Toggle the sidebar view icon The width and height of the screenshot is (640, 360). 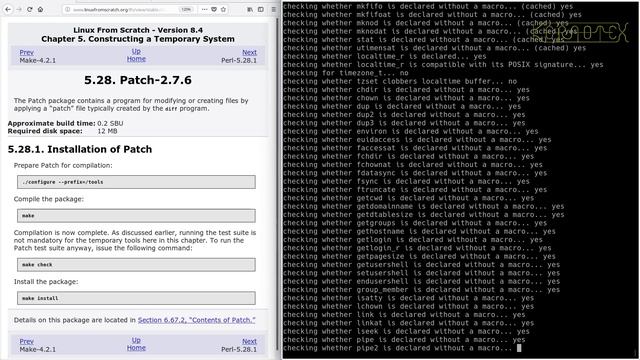(261, 9)
